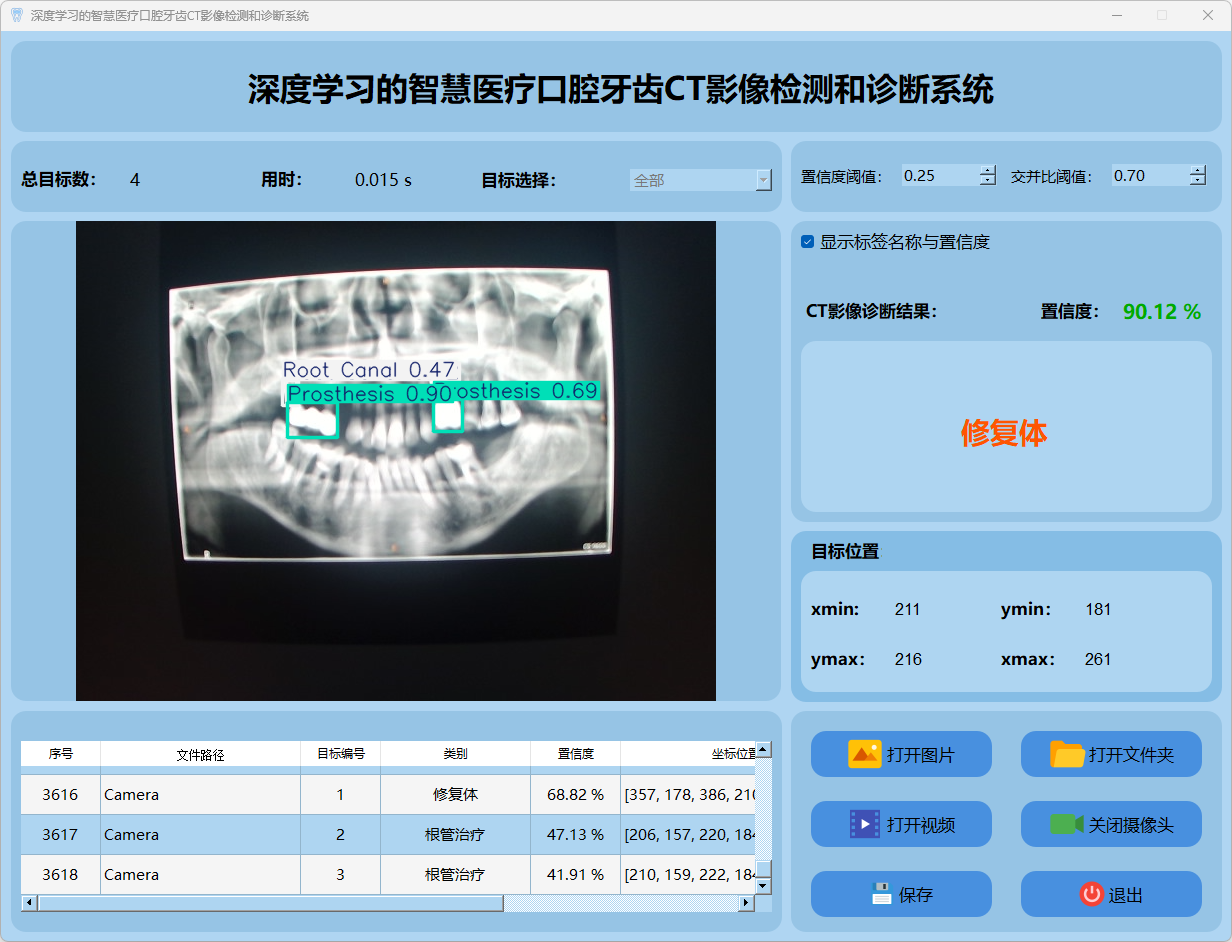Click the 文件路径 column header
The height and width of the screenshot is (942, 1232).
[200, 755]
